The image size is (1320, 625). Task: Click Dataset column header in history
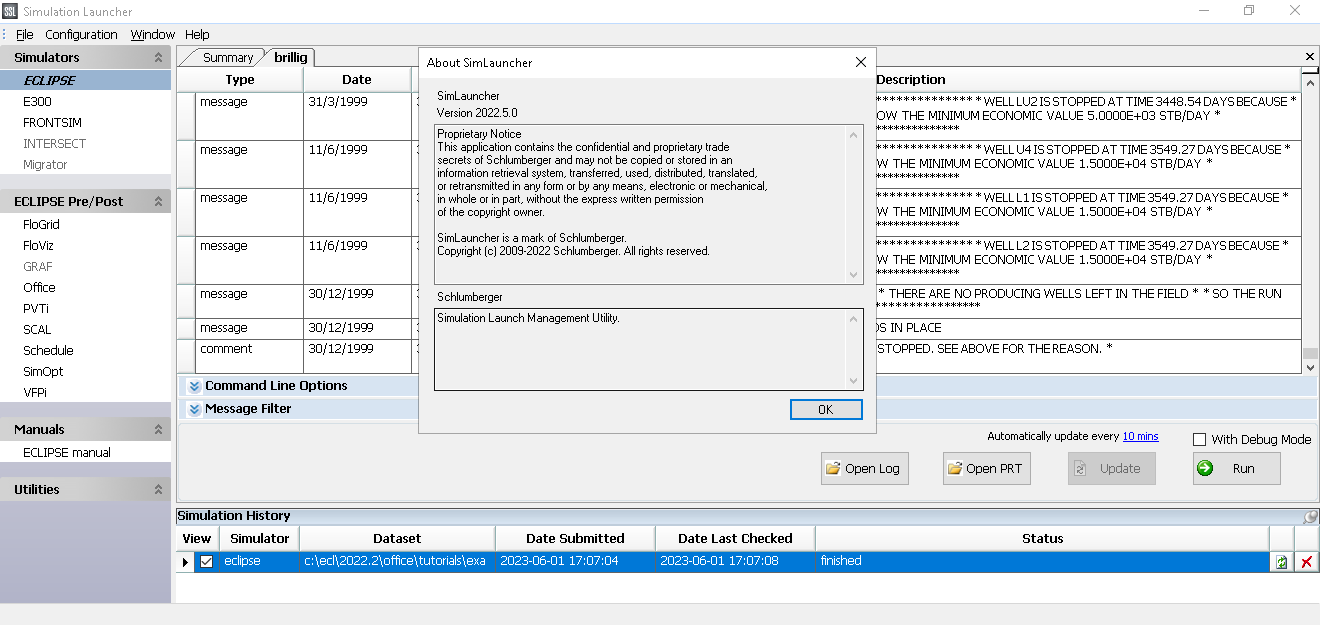397,538
